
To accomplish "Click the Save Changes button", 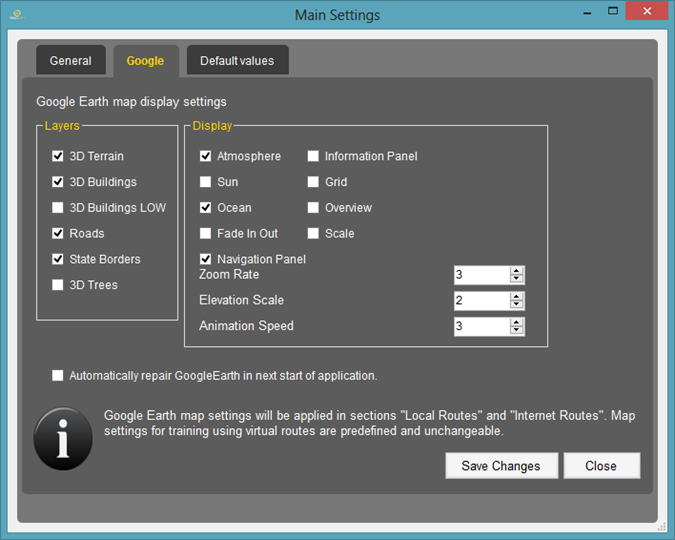I will 502,466.
